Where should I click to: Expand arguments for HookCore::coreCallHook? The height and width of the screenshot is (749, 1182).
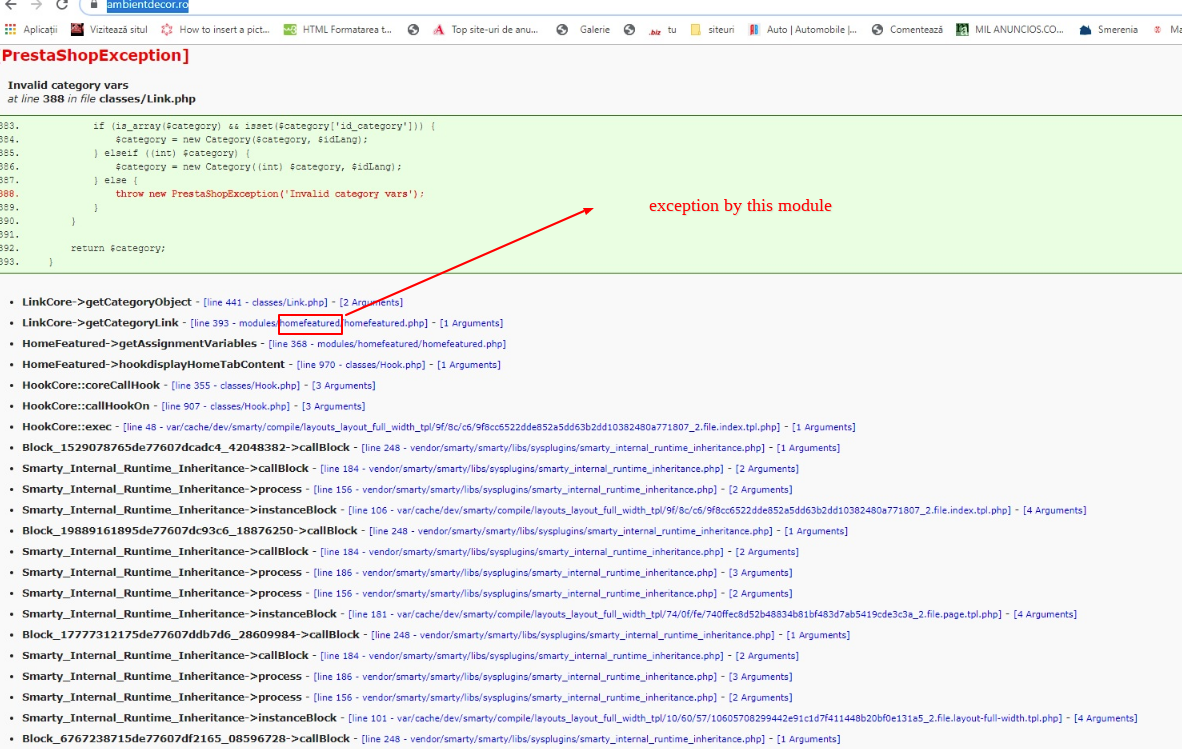344,386
